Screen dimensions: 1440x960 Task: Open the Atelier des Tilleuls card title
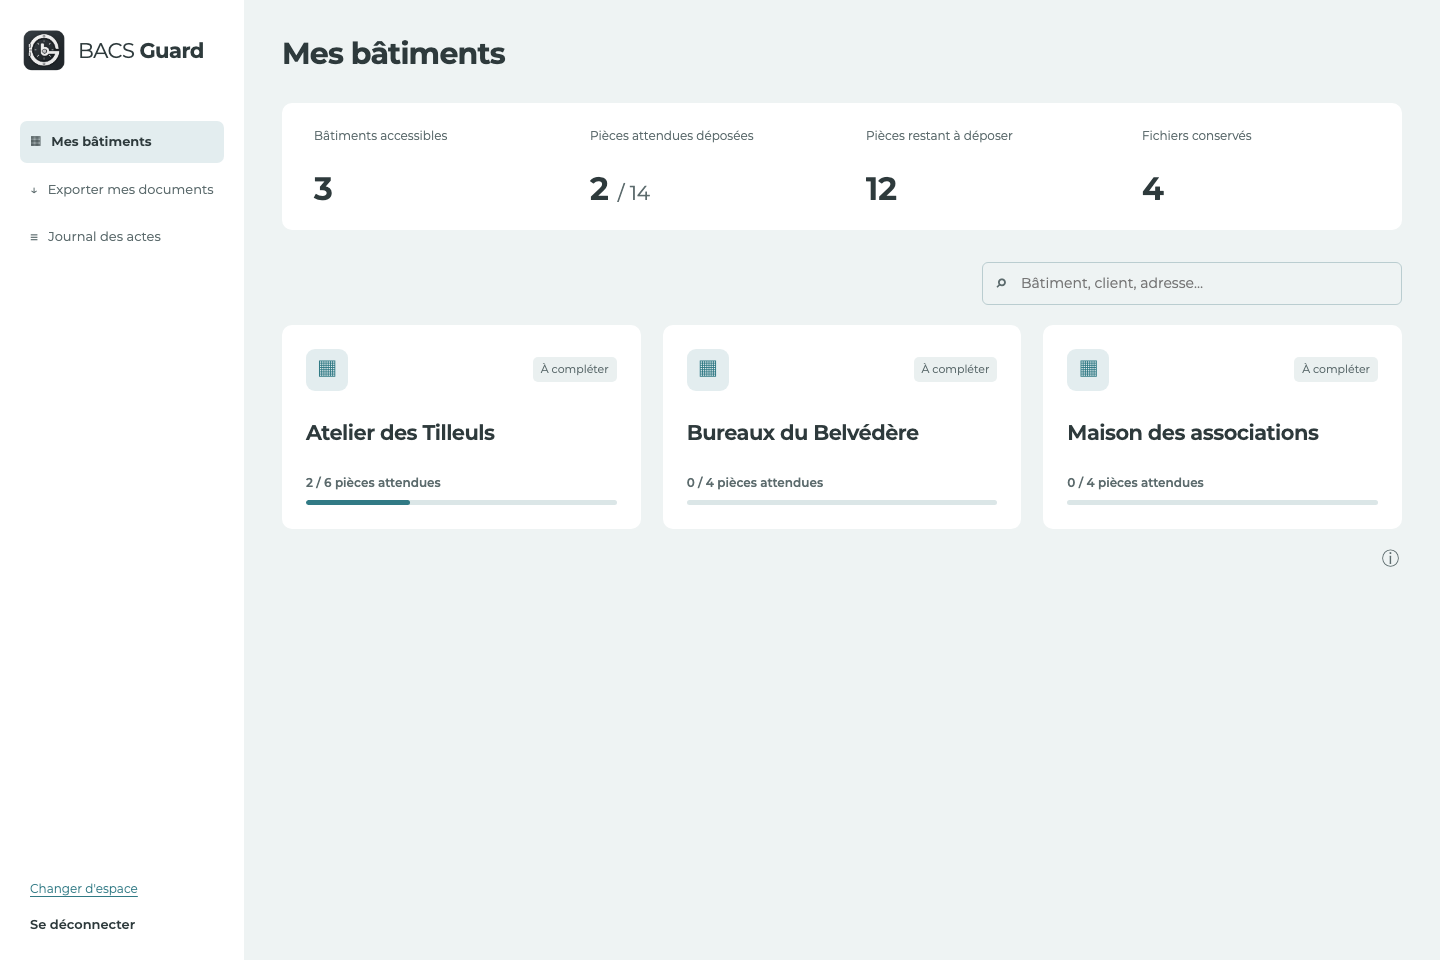[x=400, y=432]
